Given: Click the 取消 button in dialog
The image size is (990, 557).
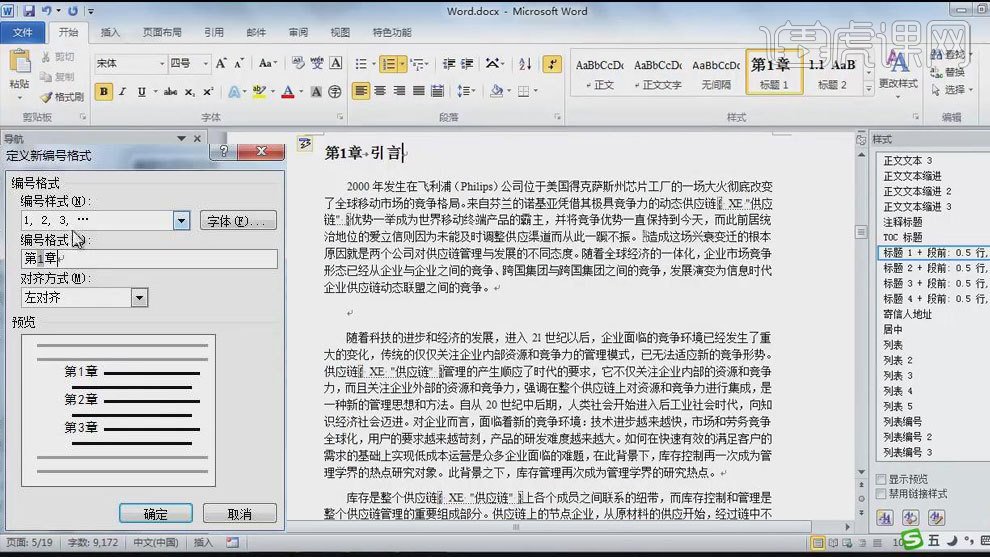Looking at the screenshot, I should 239,513.
